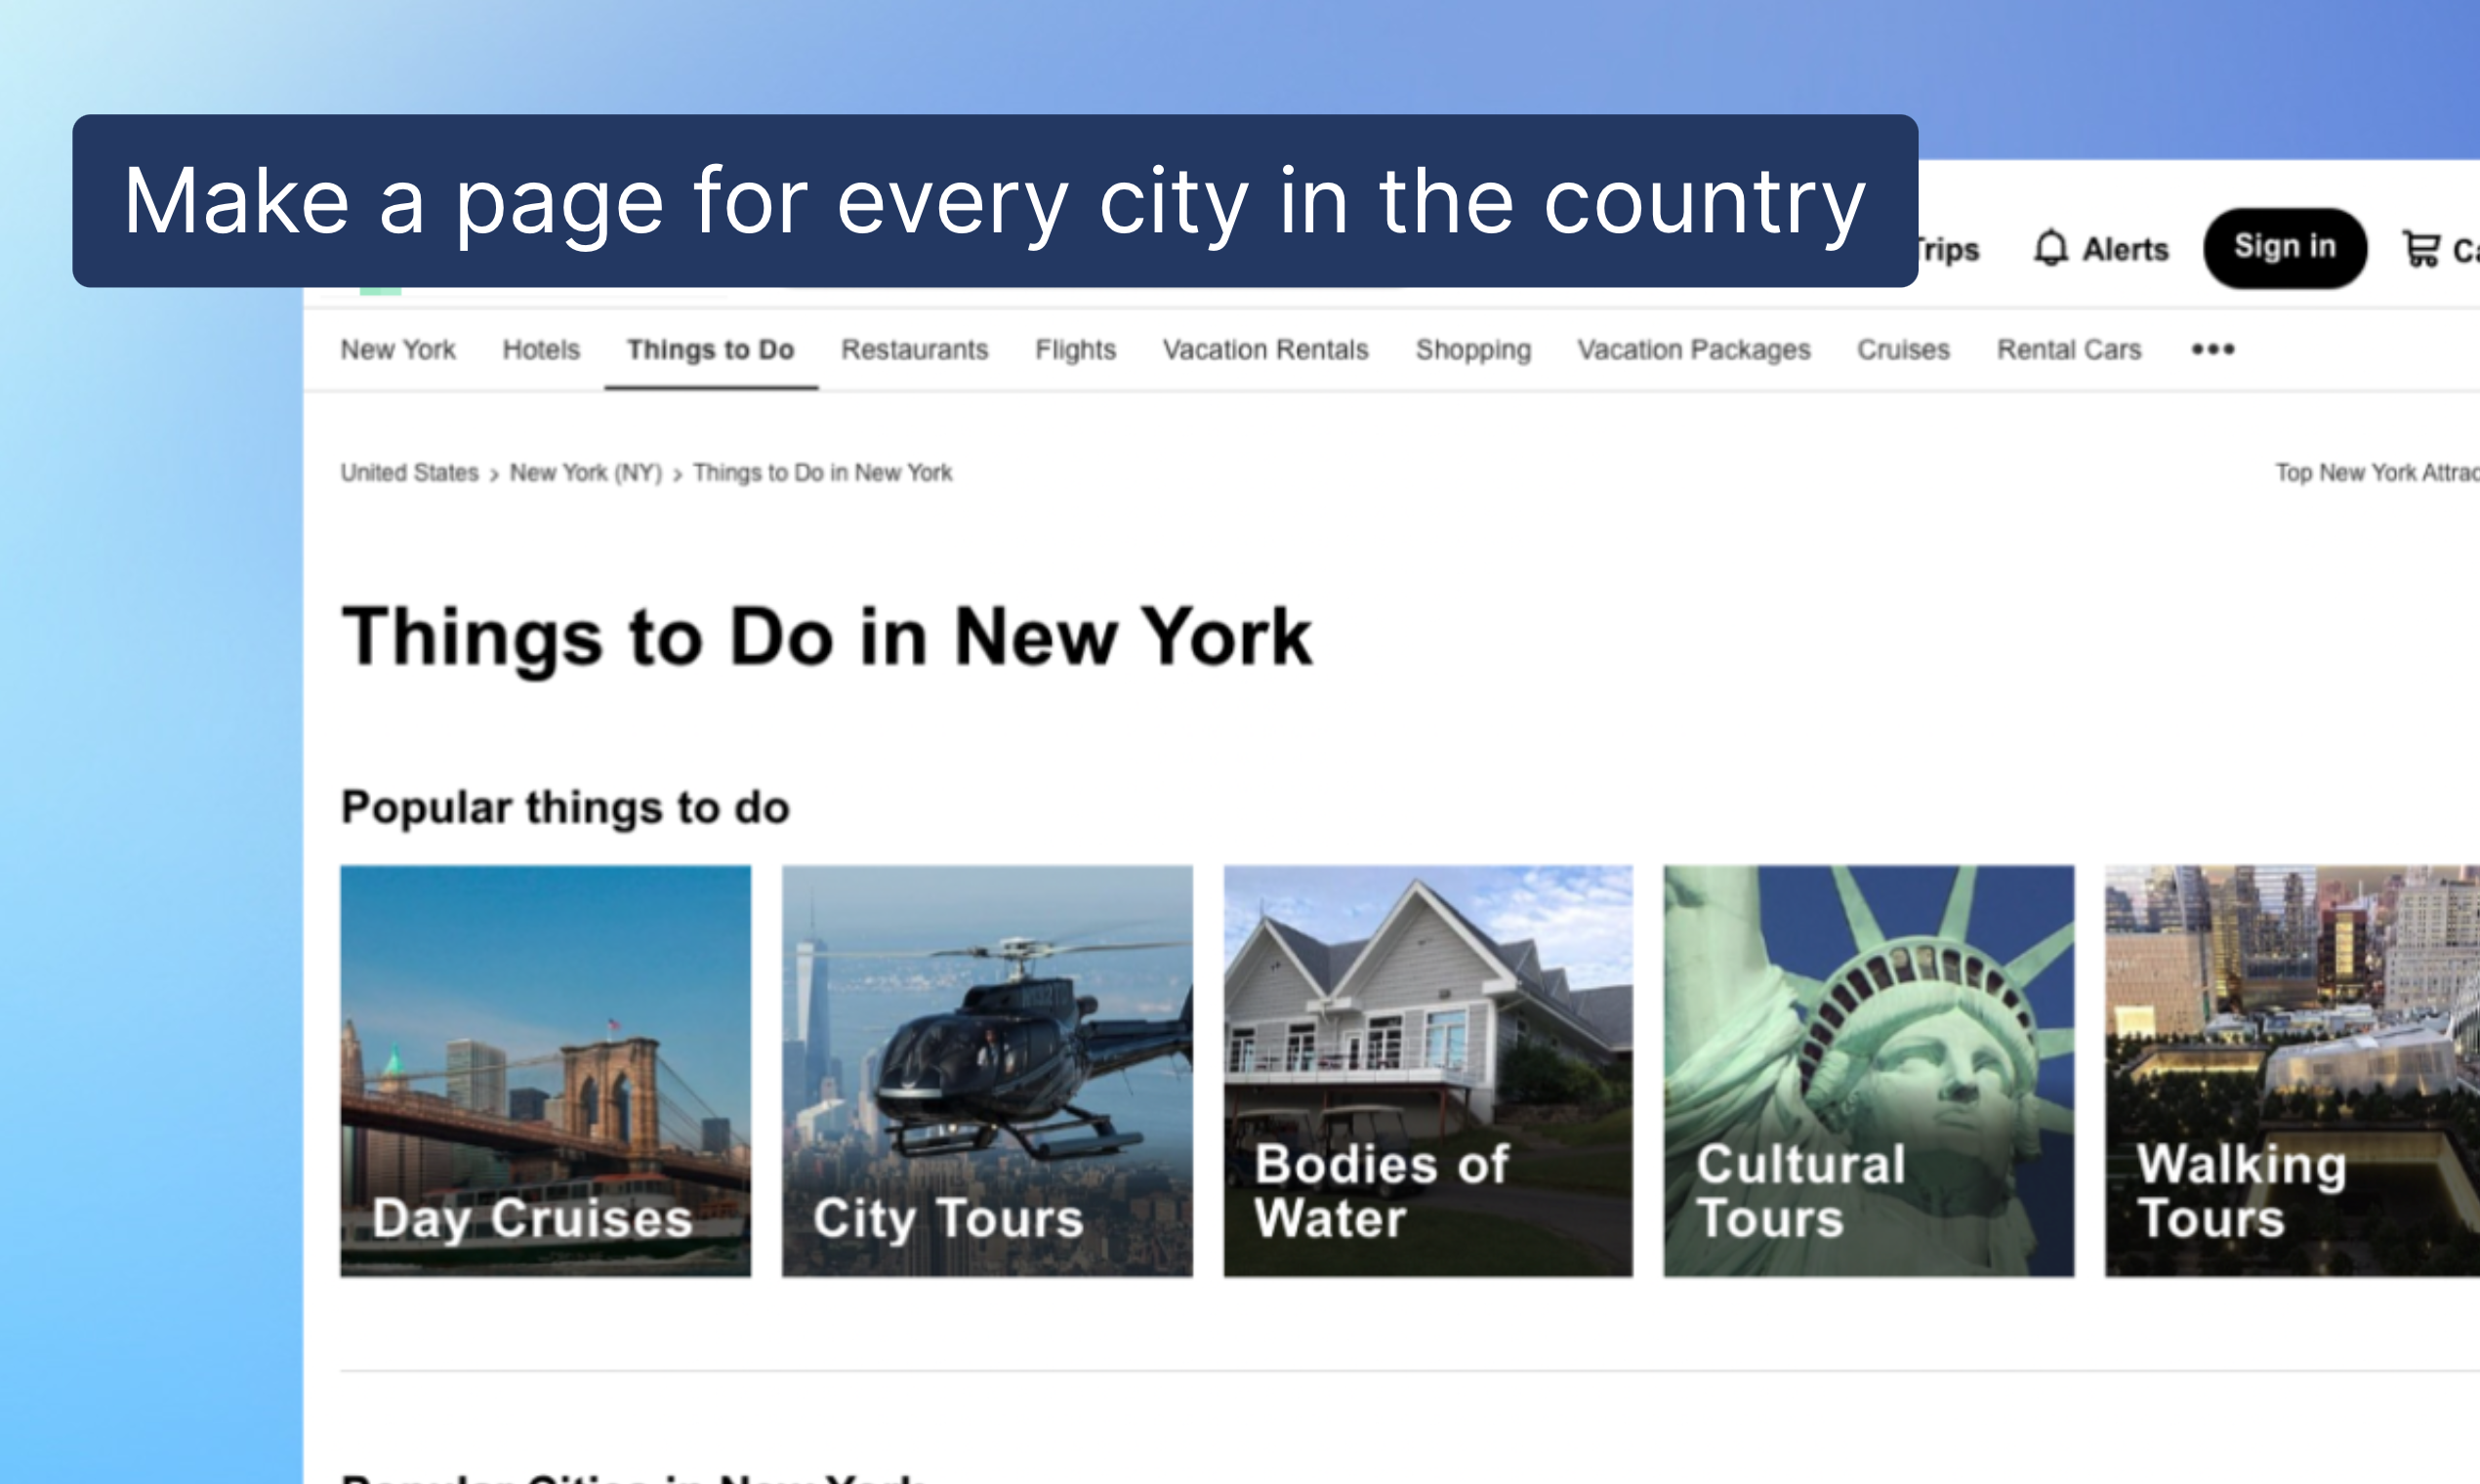The height and width of the screenshot is (1484, 2480).
Task: Open the shopping cart icon
Action: coord(2421,248)
